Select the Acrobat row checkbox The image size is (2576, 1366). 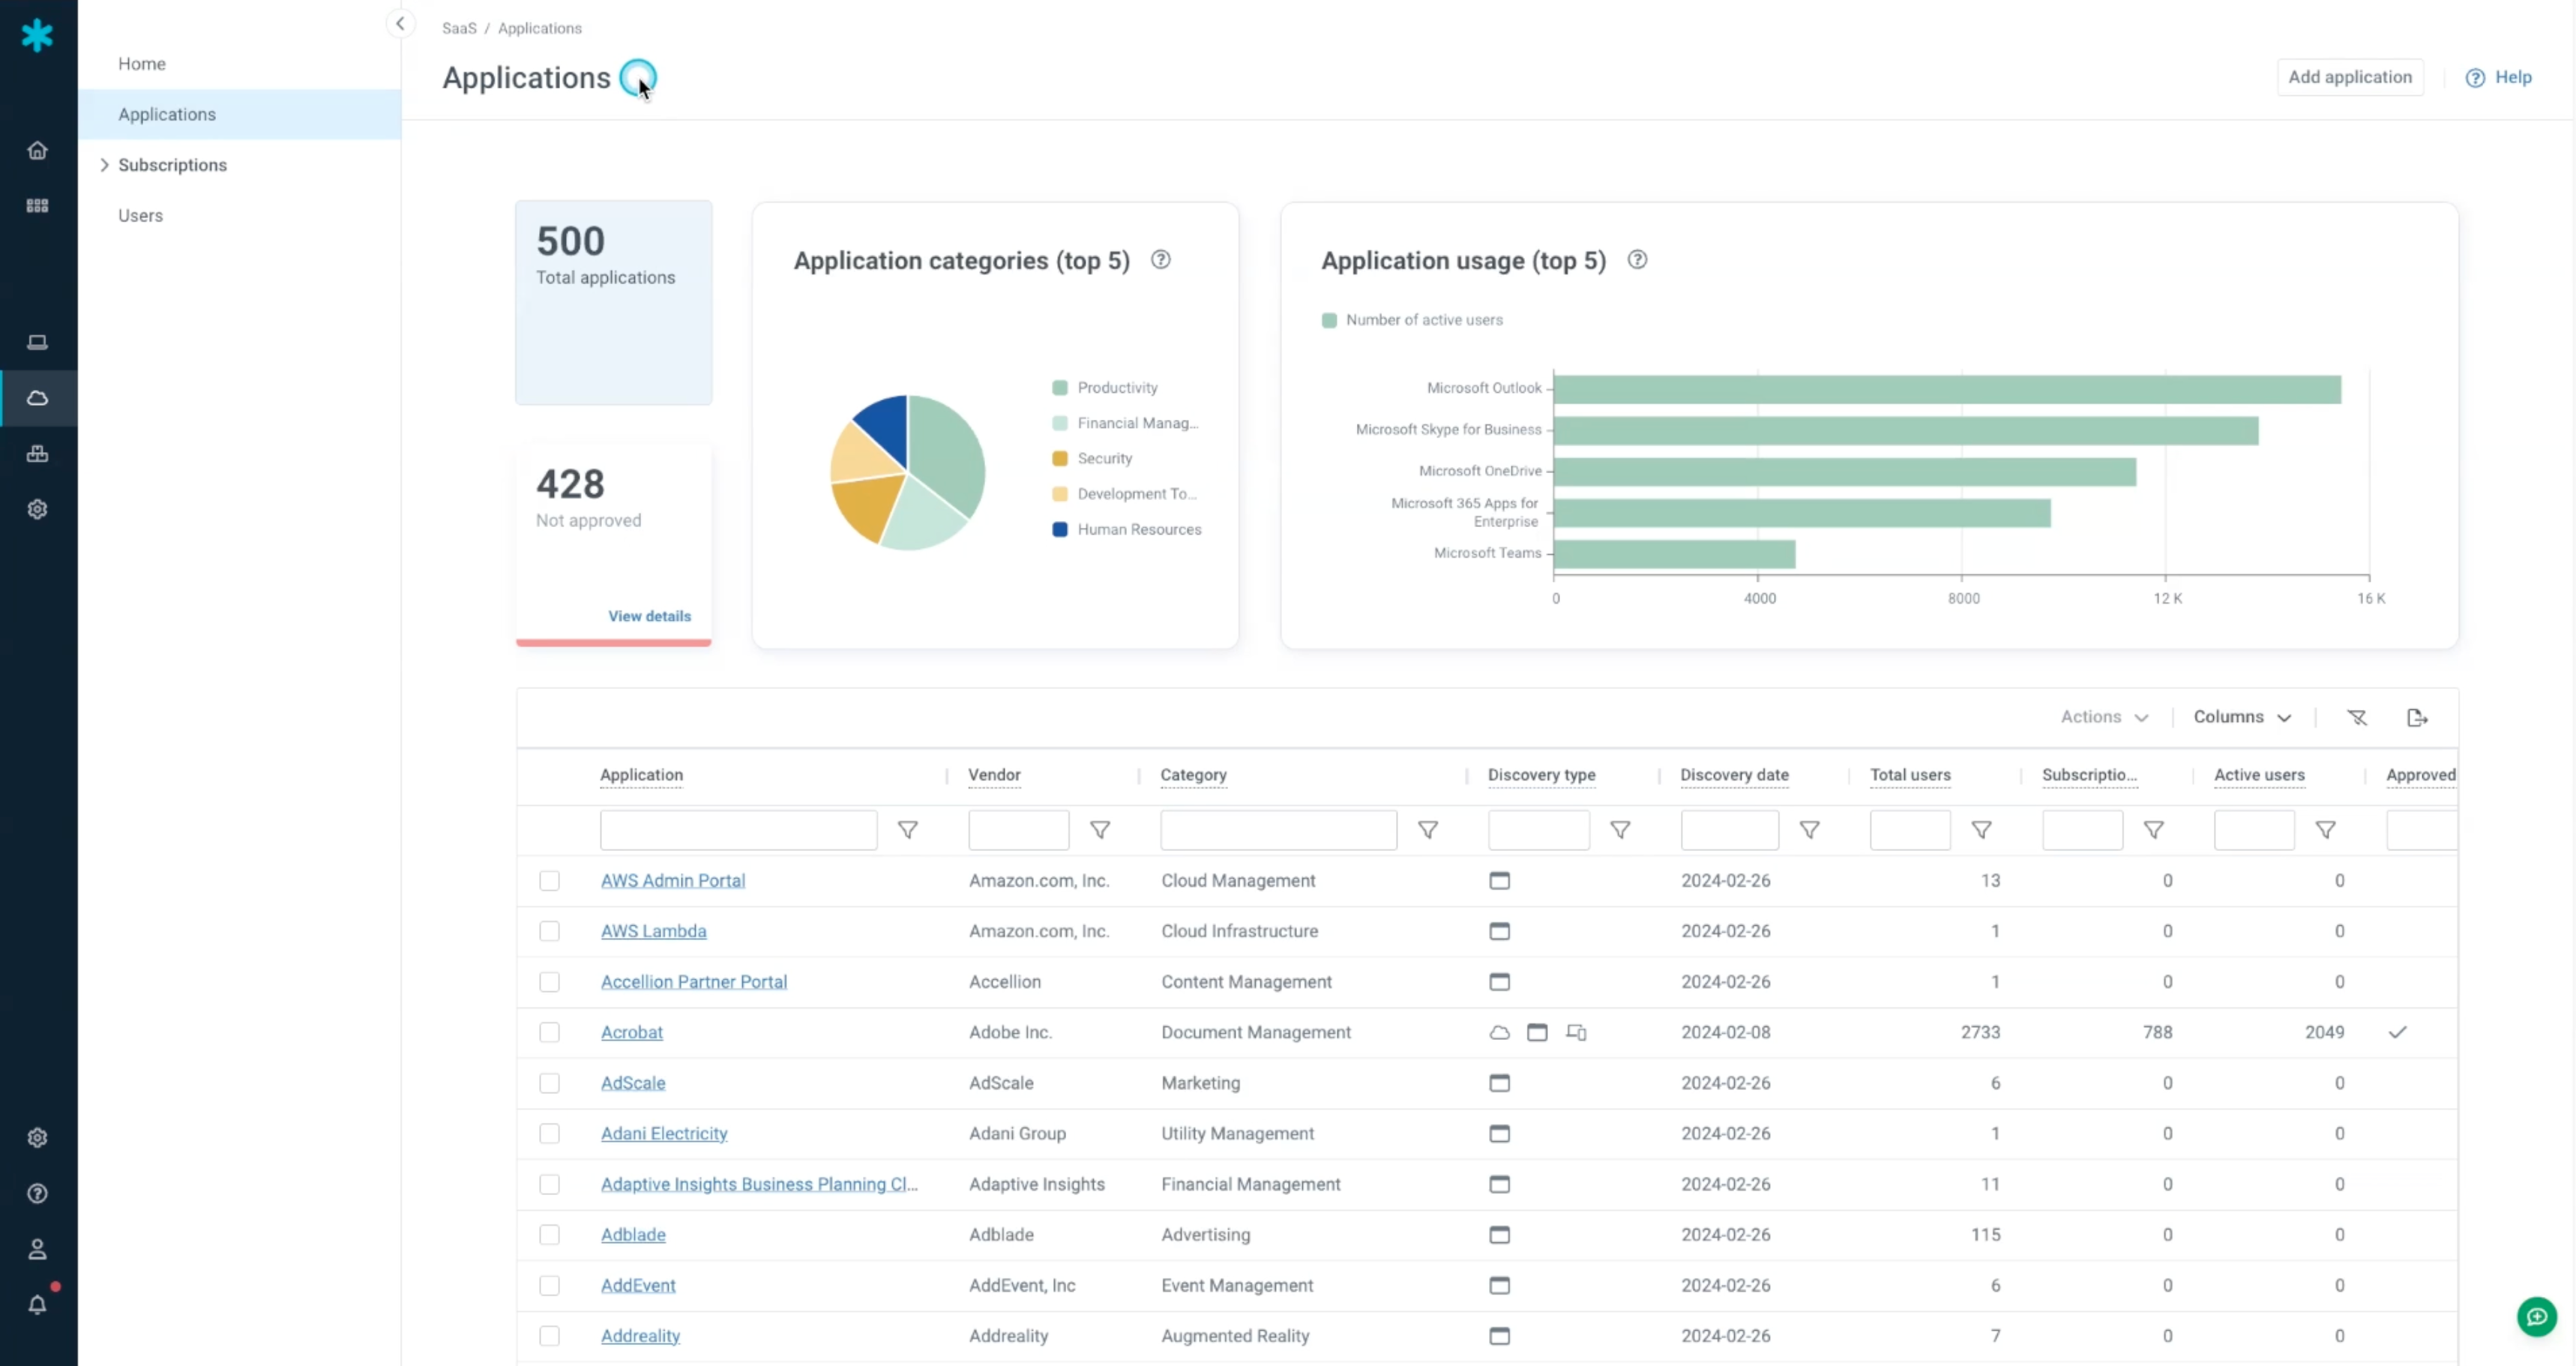point(549,1032)
